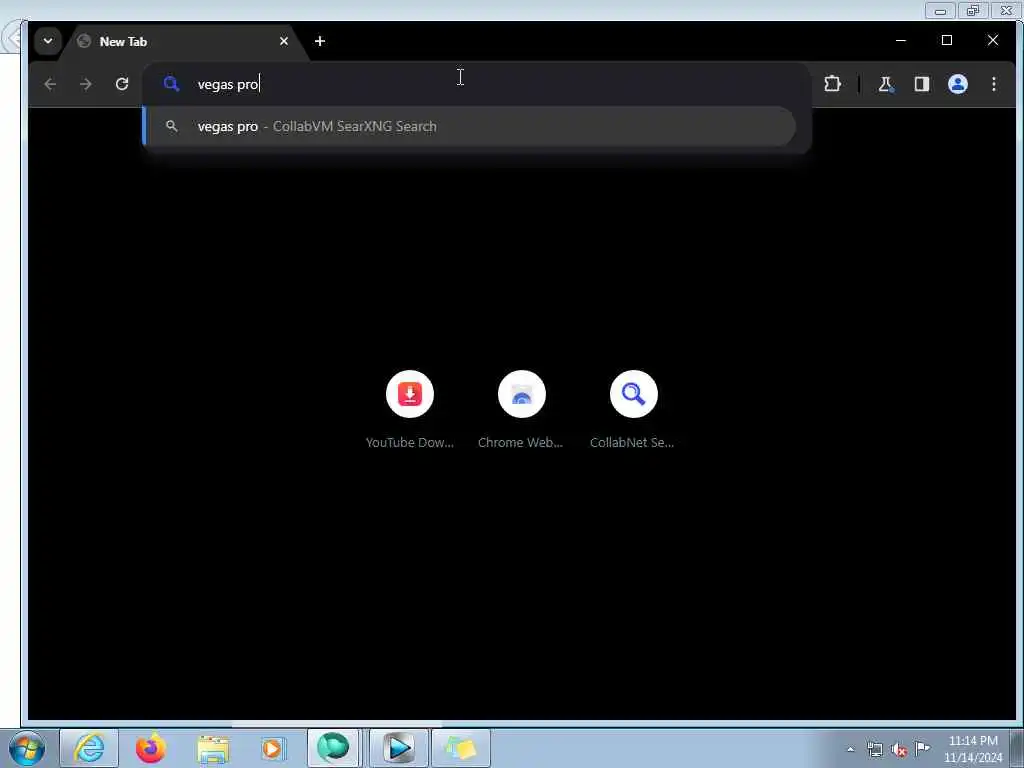Open the YouTube Downloader shortcut
The width and height of the screenshot is (1024, 768).
409,394
